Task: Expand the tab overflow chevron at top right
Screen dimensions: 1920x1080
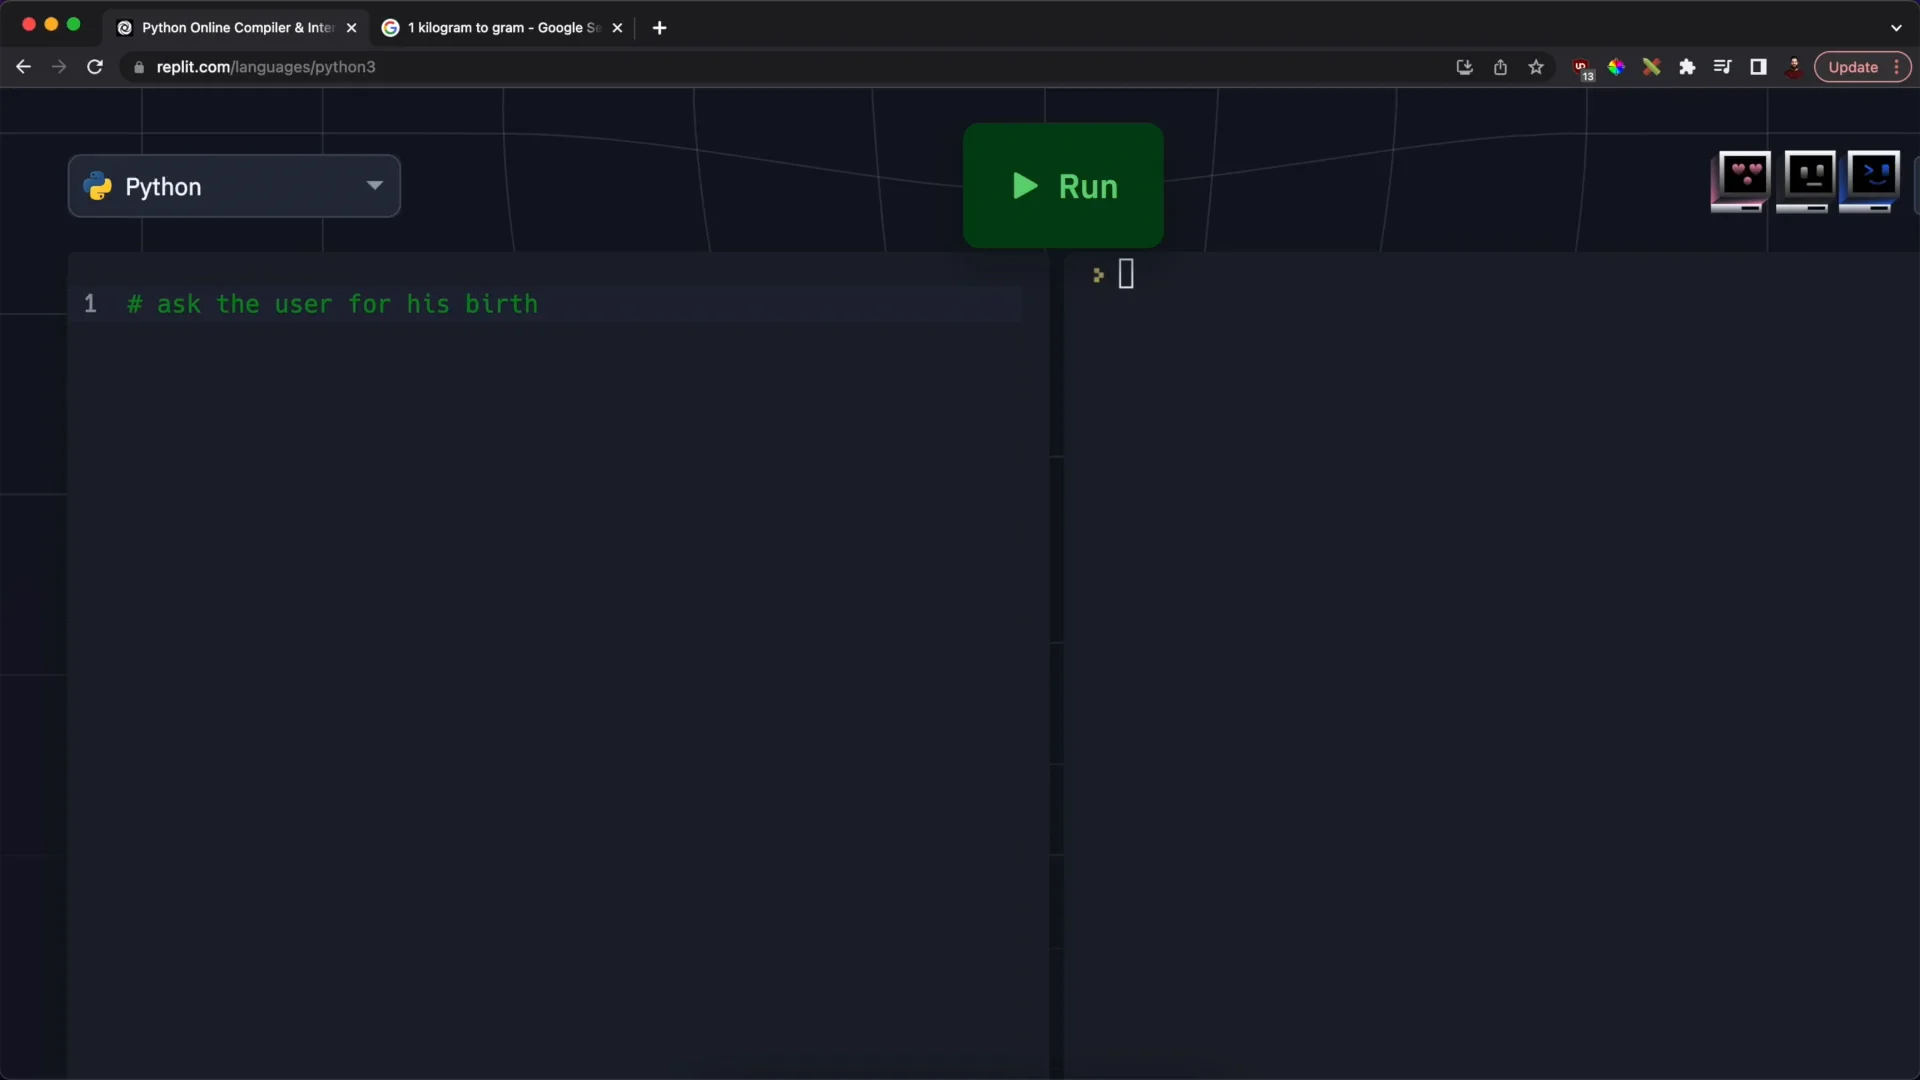Action: point(1896,27)
